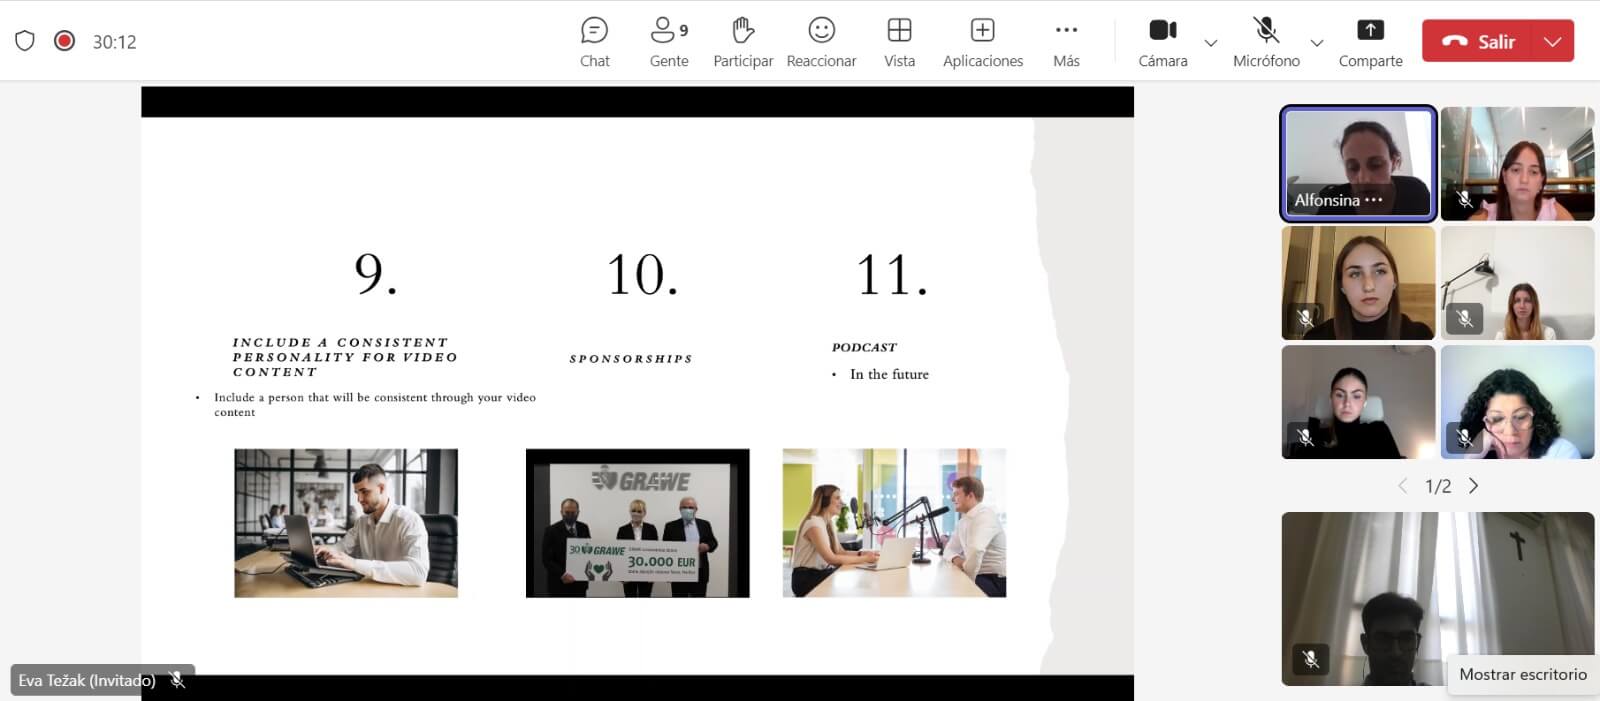Open Alfonsina's more options dots
Image resolution: width=1600 pixels, height=701 pixels.
pos(1374,200)
